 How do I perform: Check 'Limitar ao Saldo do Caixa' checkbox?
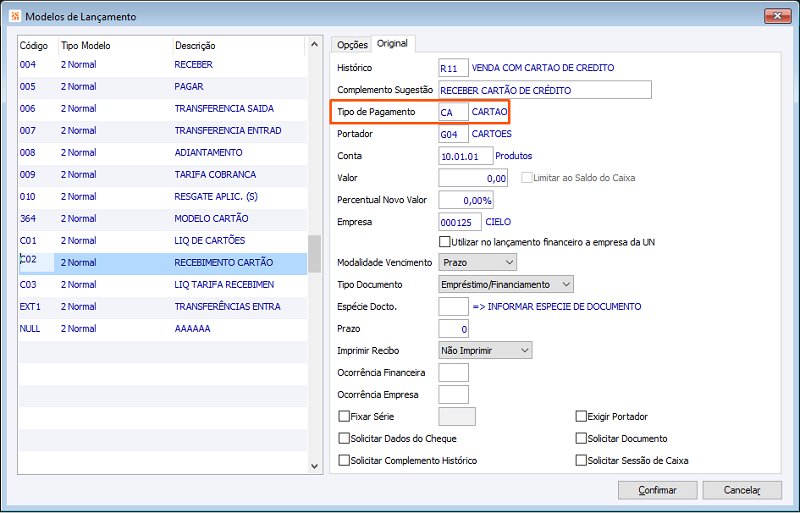(x=526, y=178)
